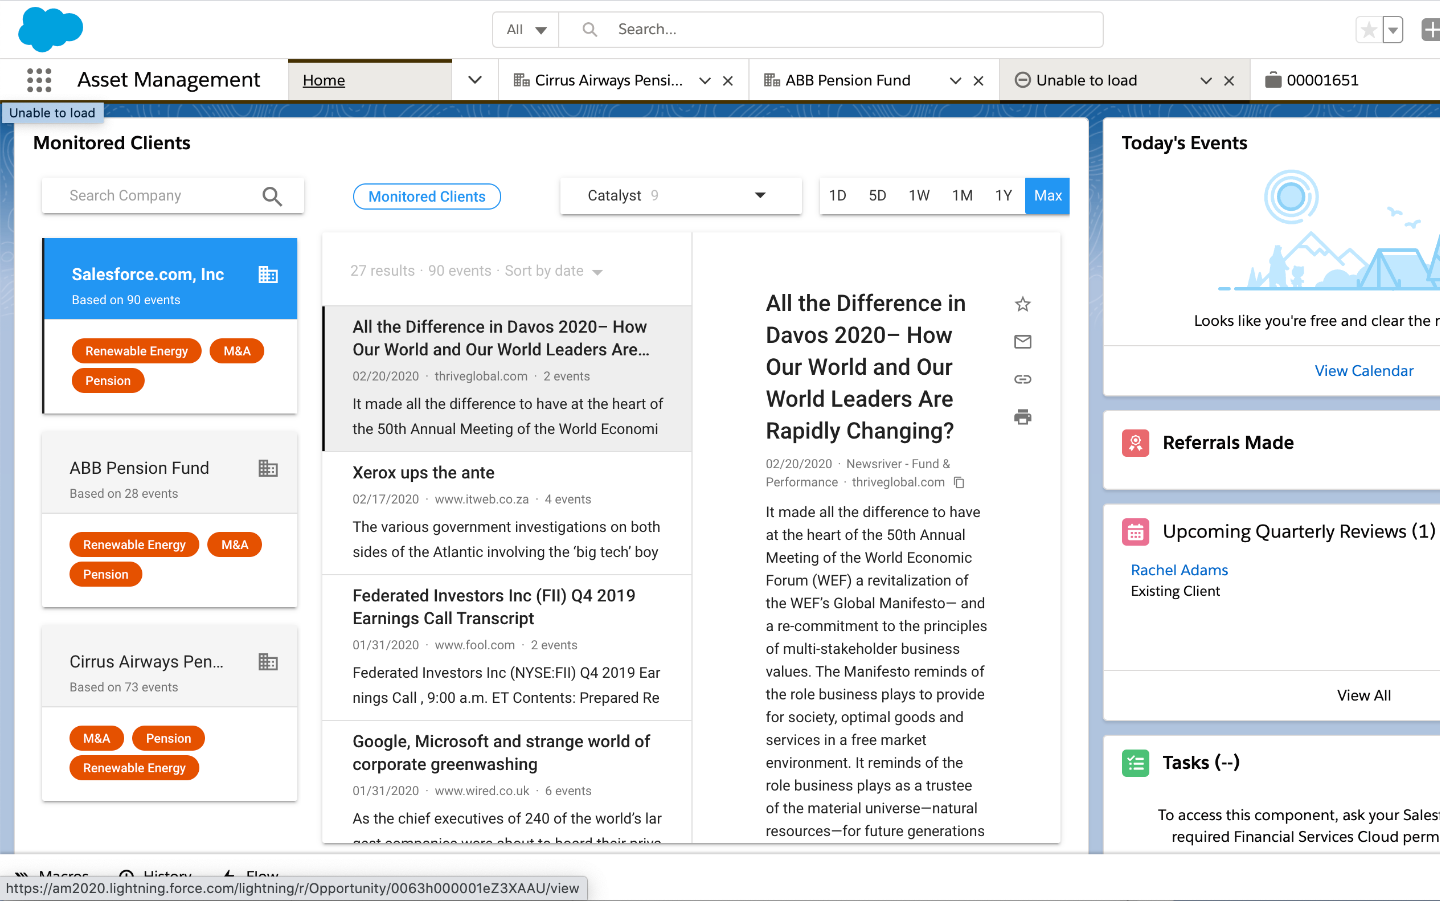Open the Google, Microsoft greenwashing article
This screenshot has height=901, width=1440.
(x=507, y=782)
